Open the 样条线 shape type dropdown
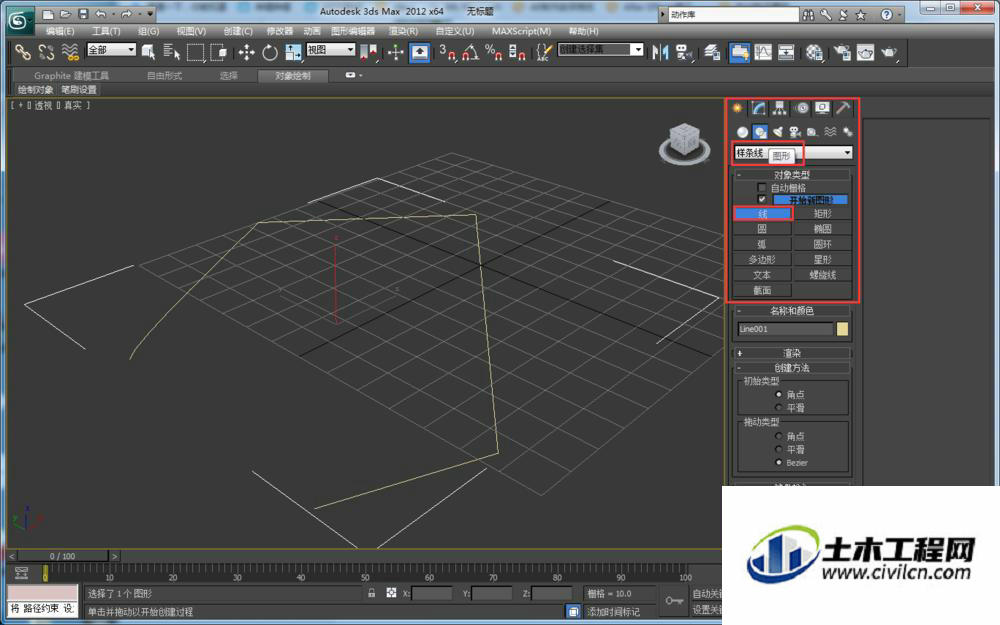 pos(793,152)
